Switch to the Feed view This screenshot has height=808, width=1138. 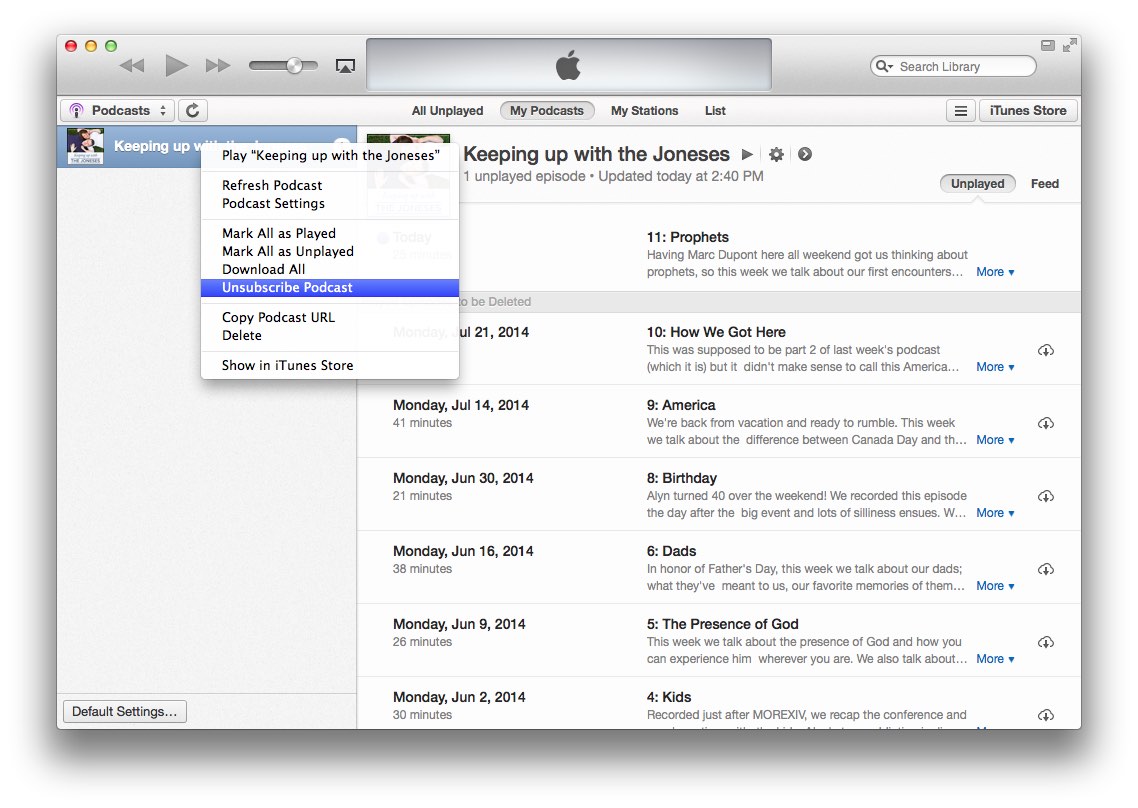click(x=1044, y=184)
